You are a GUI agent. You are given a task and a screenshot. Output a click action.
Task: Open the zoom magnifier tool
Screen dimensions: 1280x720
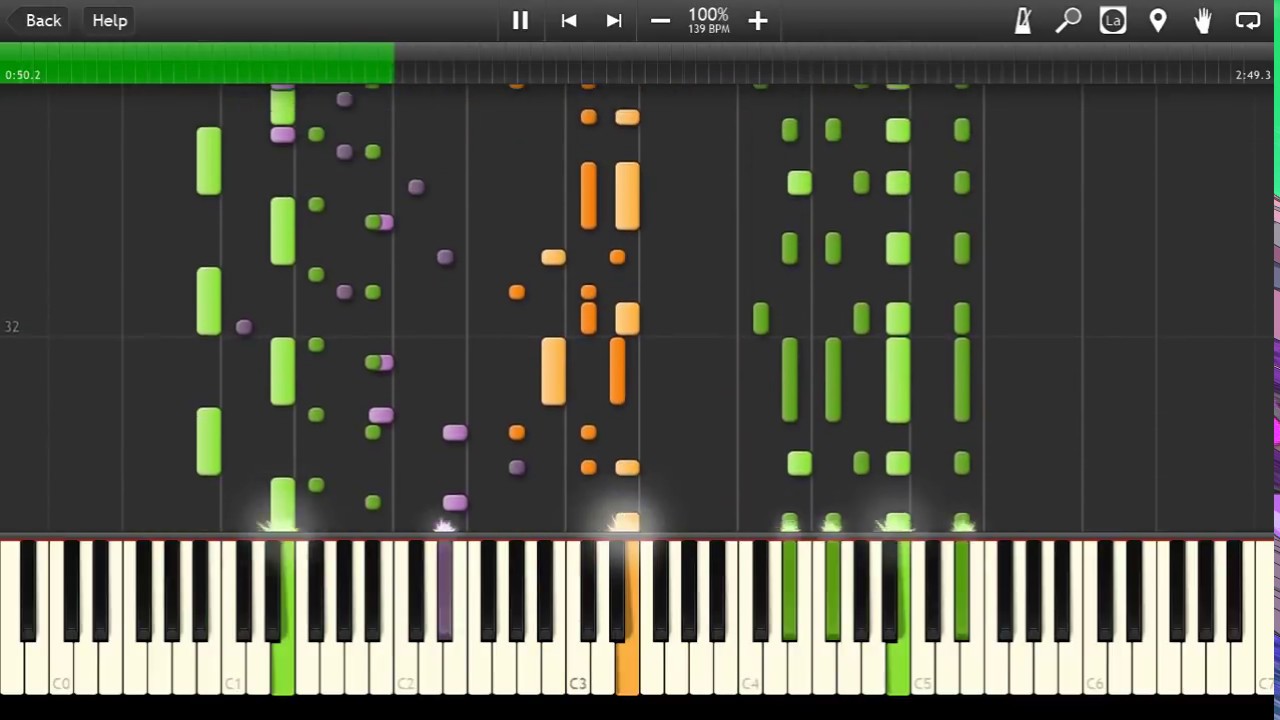click(x=1068, y=20)
